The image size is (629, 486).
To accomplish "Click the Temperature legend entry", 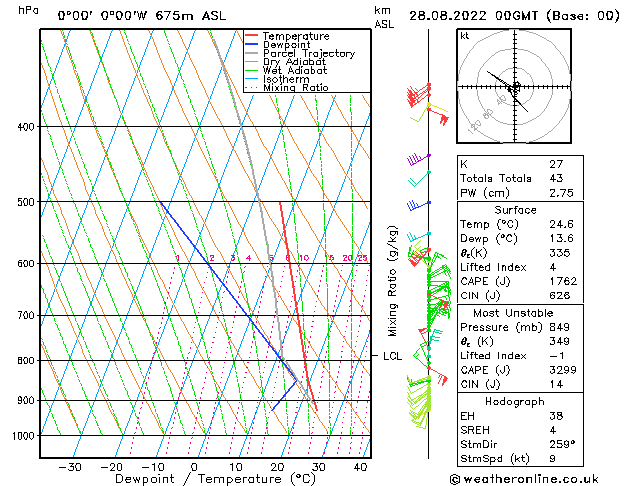I will click(x=287, y=36).
